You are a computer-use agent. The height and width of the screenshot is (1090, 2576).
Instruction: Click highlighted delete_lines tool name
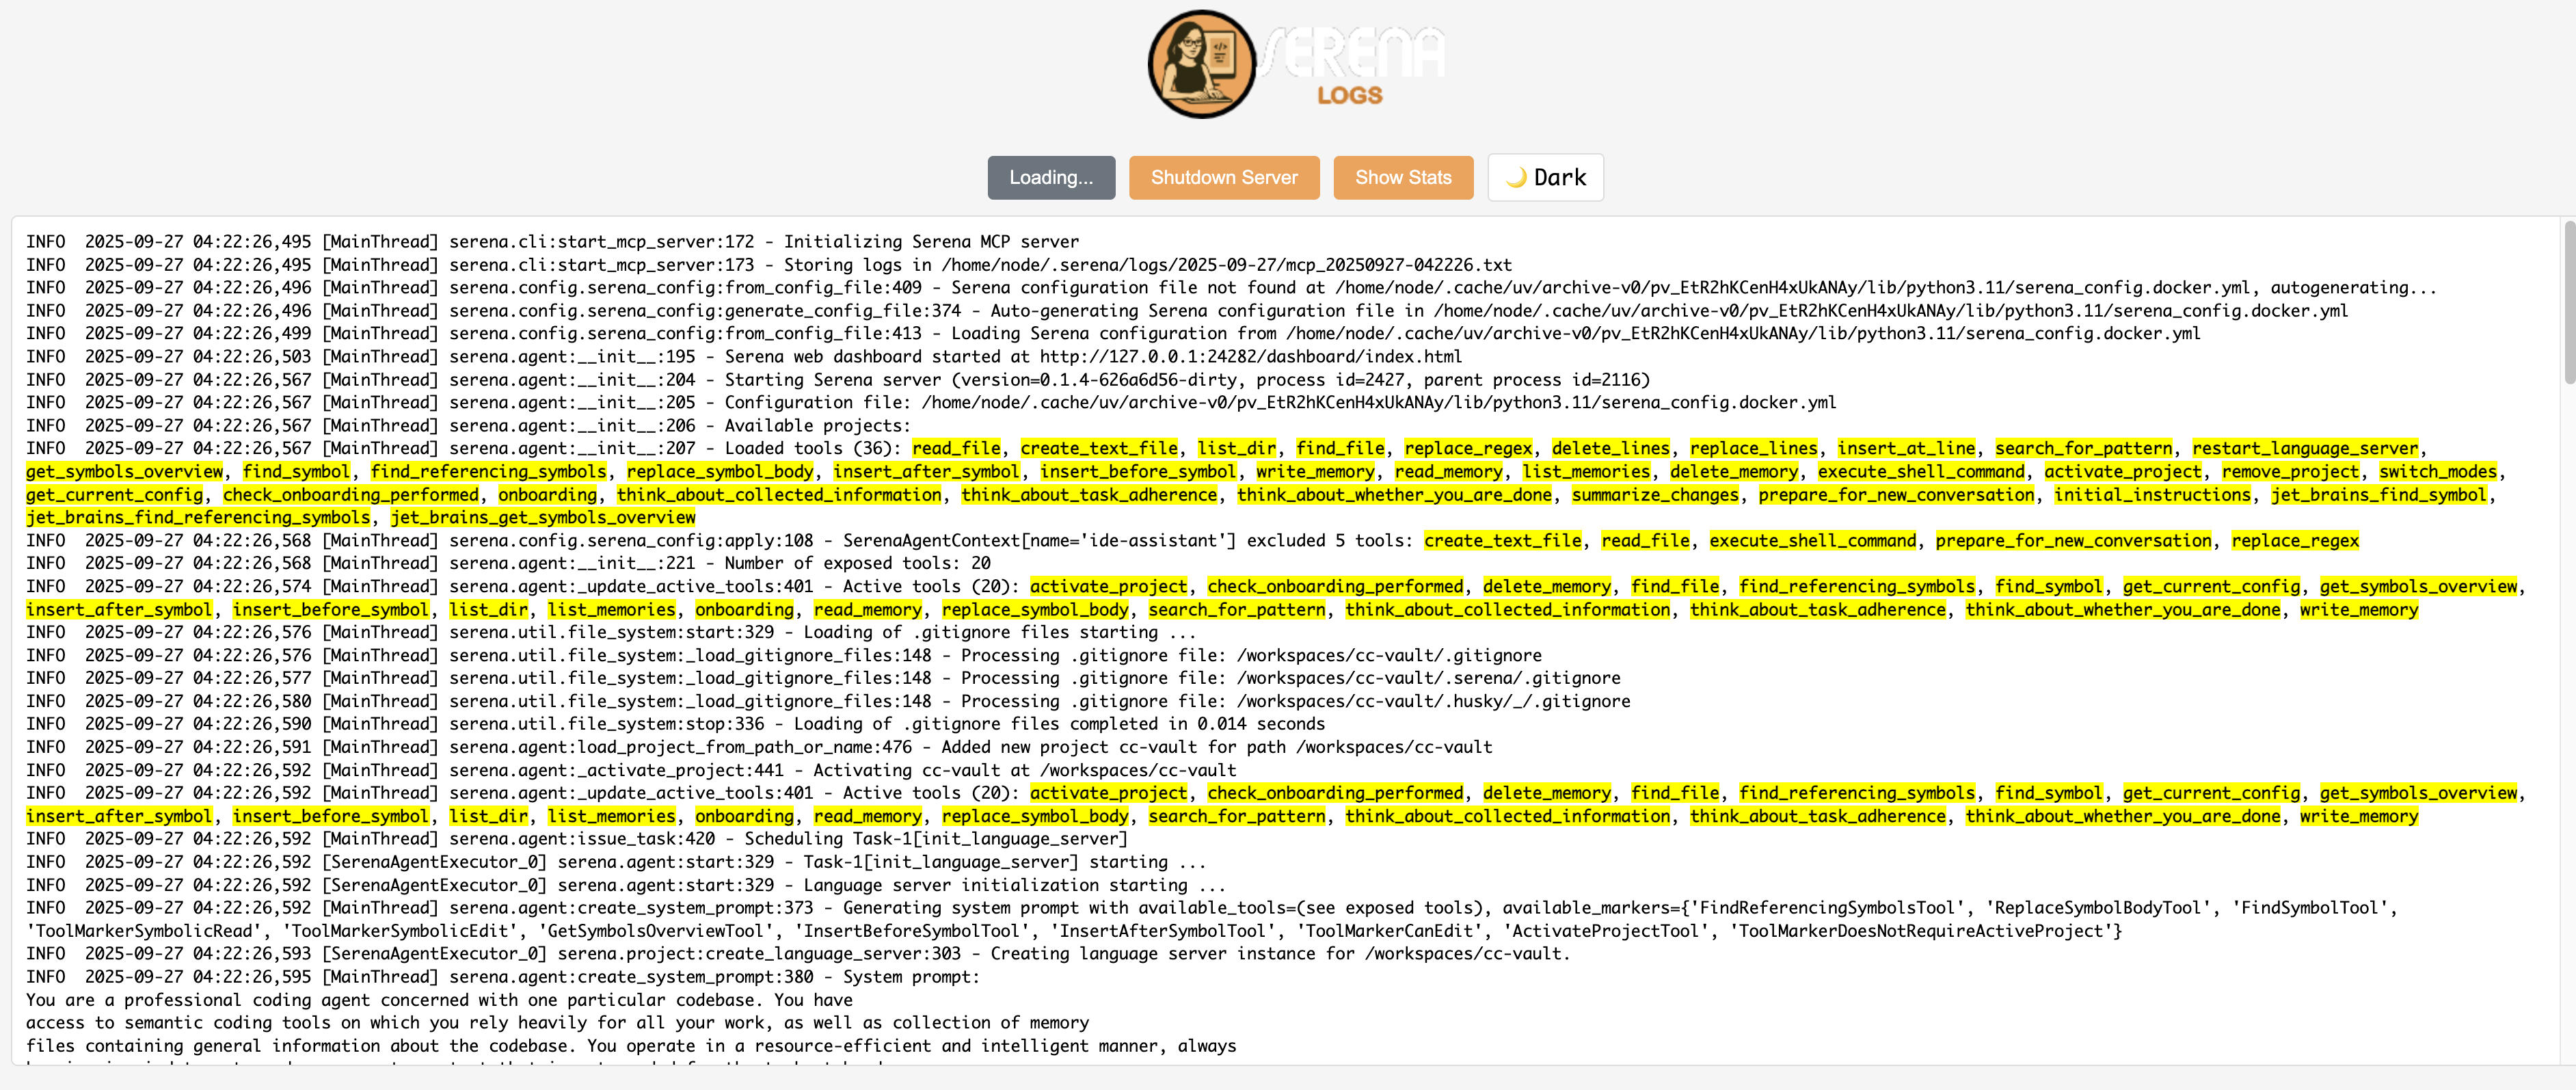[1610, 449]
